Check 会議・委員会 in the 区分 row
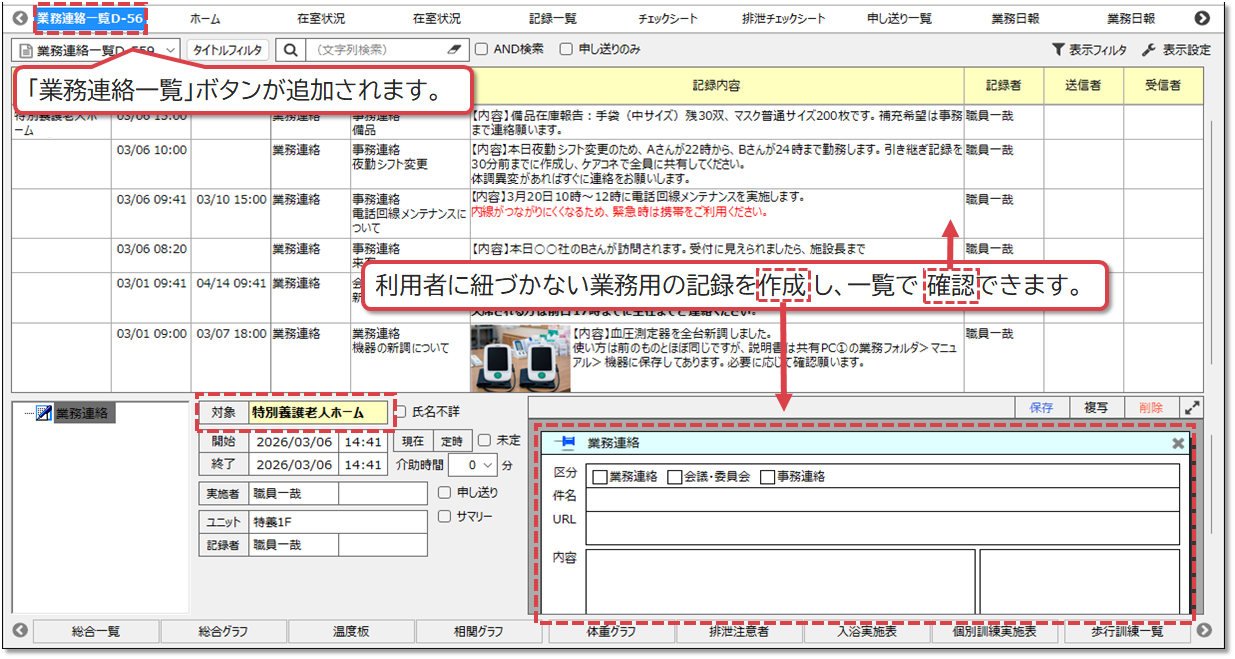Screen dimensions: 1235x659 pos(675,477)
